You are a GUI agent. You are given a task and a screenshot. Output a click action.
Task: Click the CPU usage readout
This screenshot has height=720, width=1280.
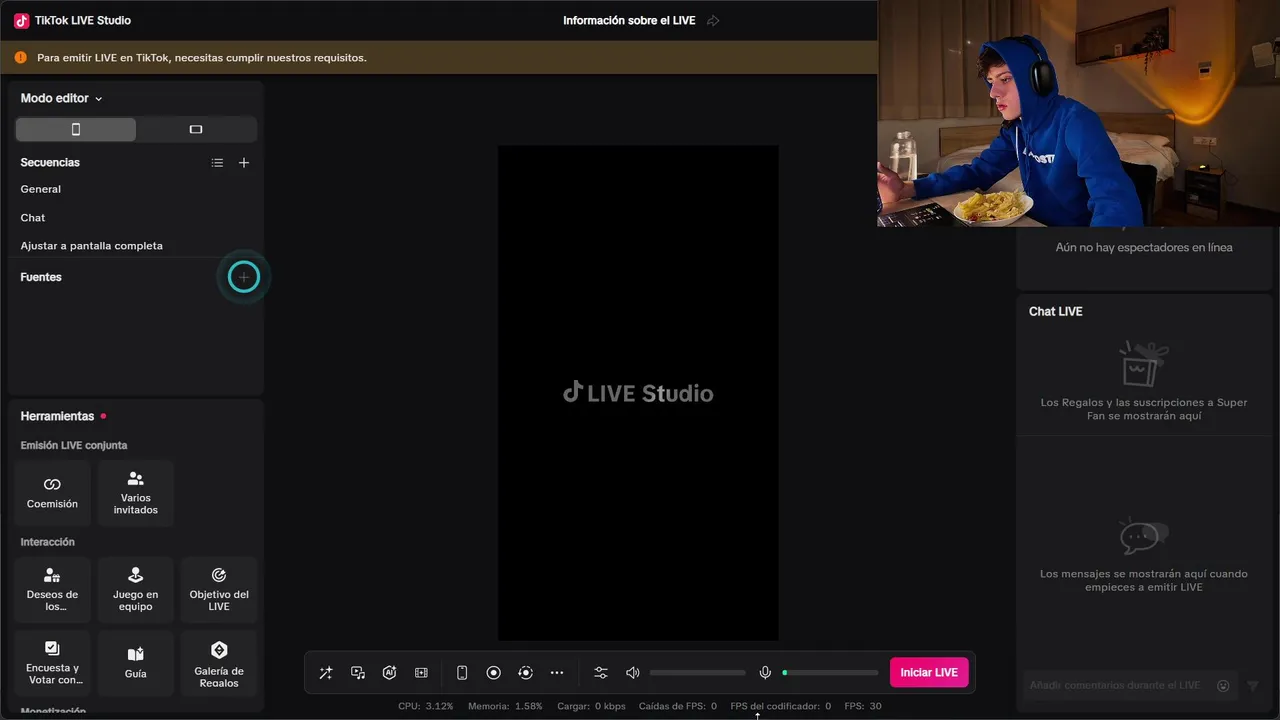(x=426, y=706)
